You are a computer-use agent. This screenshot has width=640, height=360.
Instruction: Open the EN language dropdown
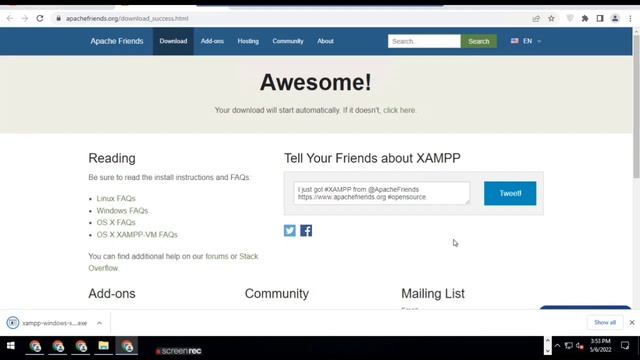coord(526,41)
